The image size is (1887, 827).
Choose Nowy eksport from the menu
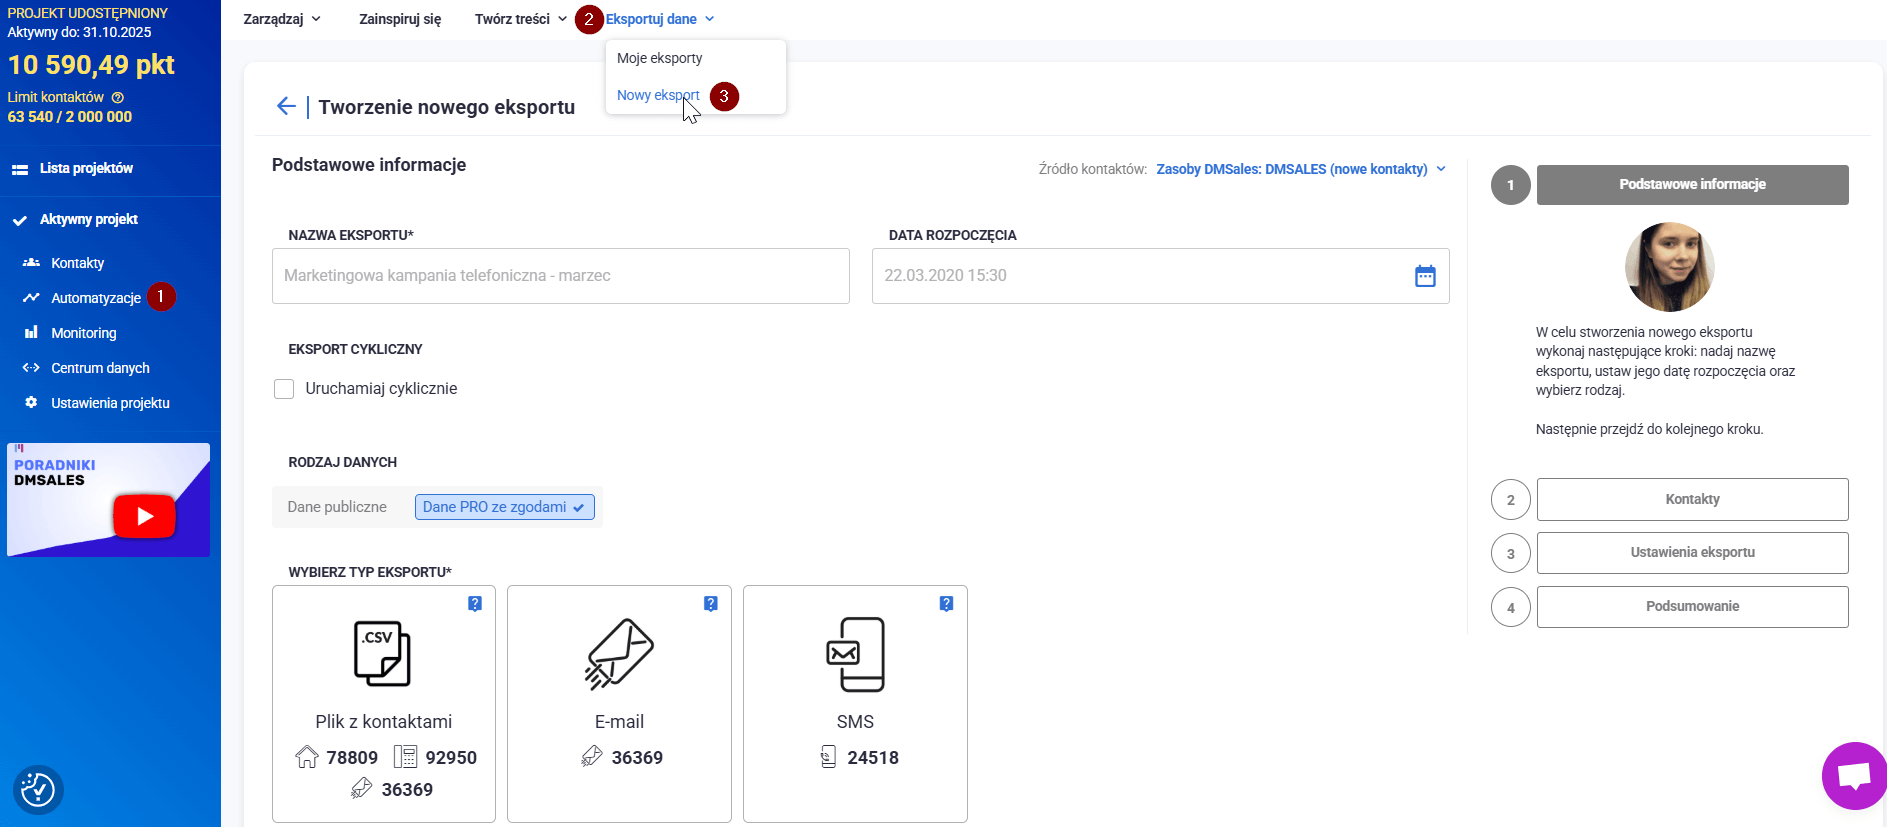click(x=658, y=95)
